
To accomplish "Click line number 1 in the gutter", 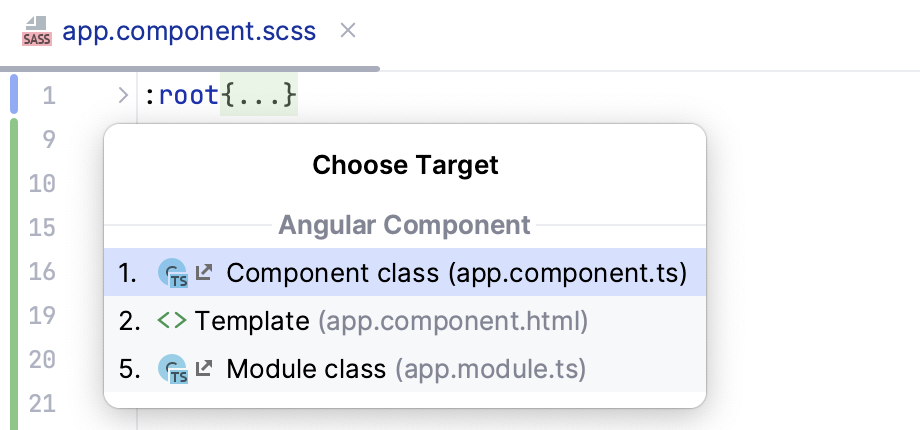I will (49, 97).
